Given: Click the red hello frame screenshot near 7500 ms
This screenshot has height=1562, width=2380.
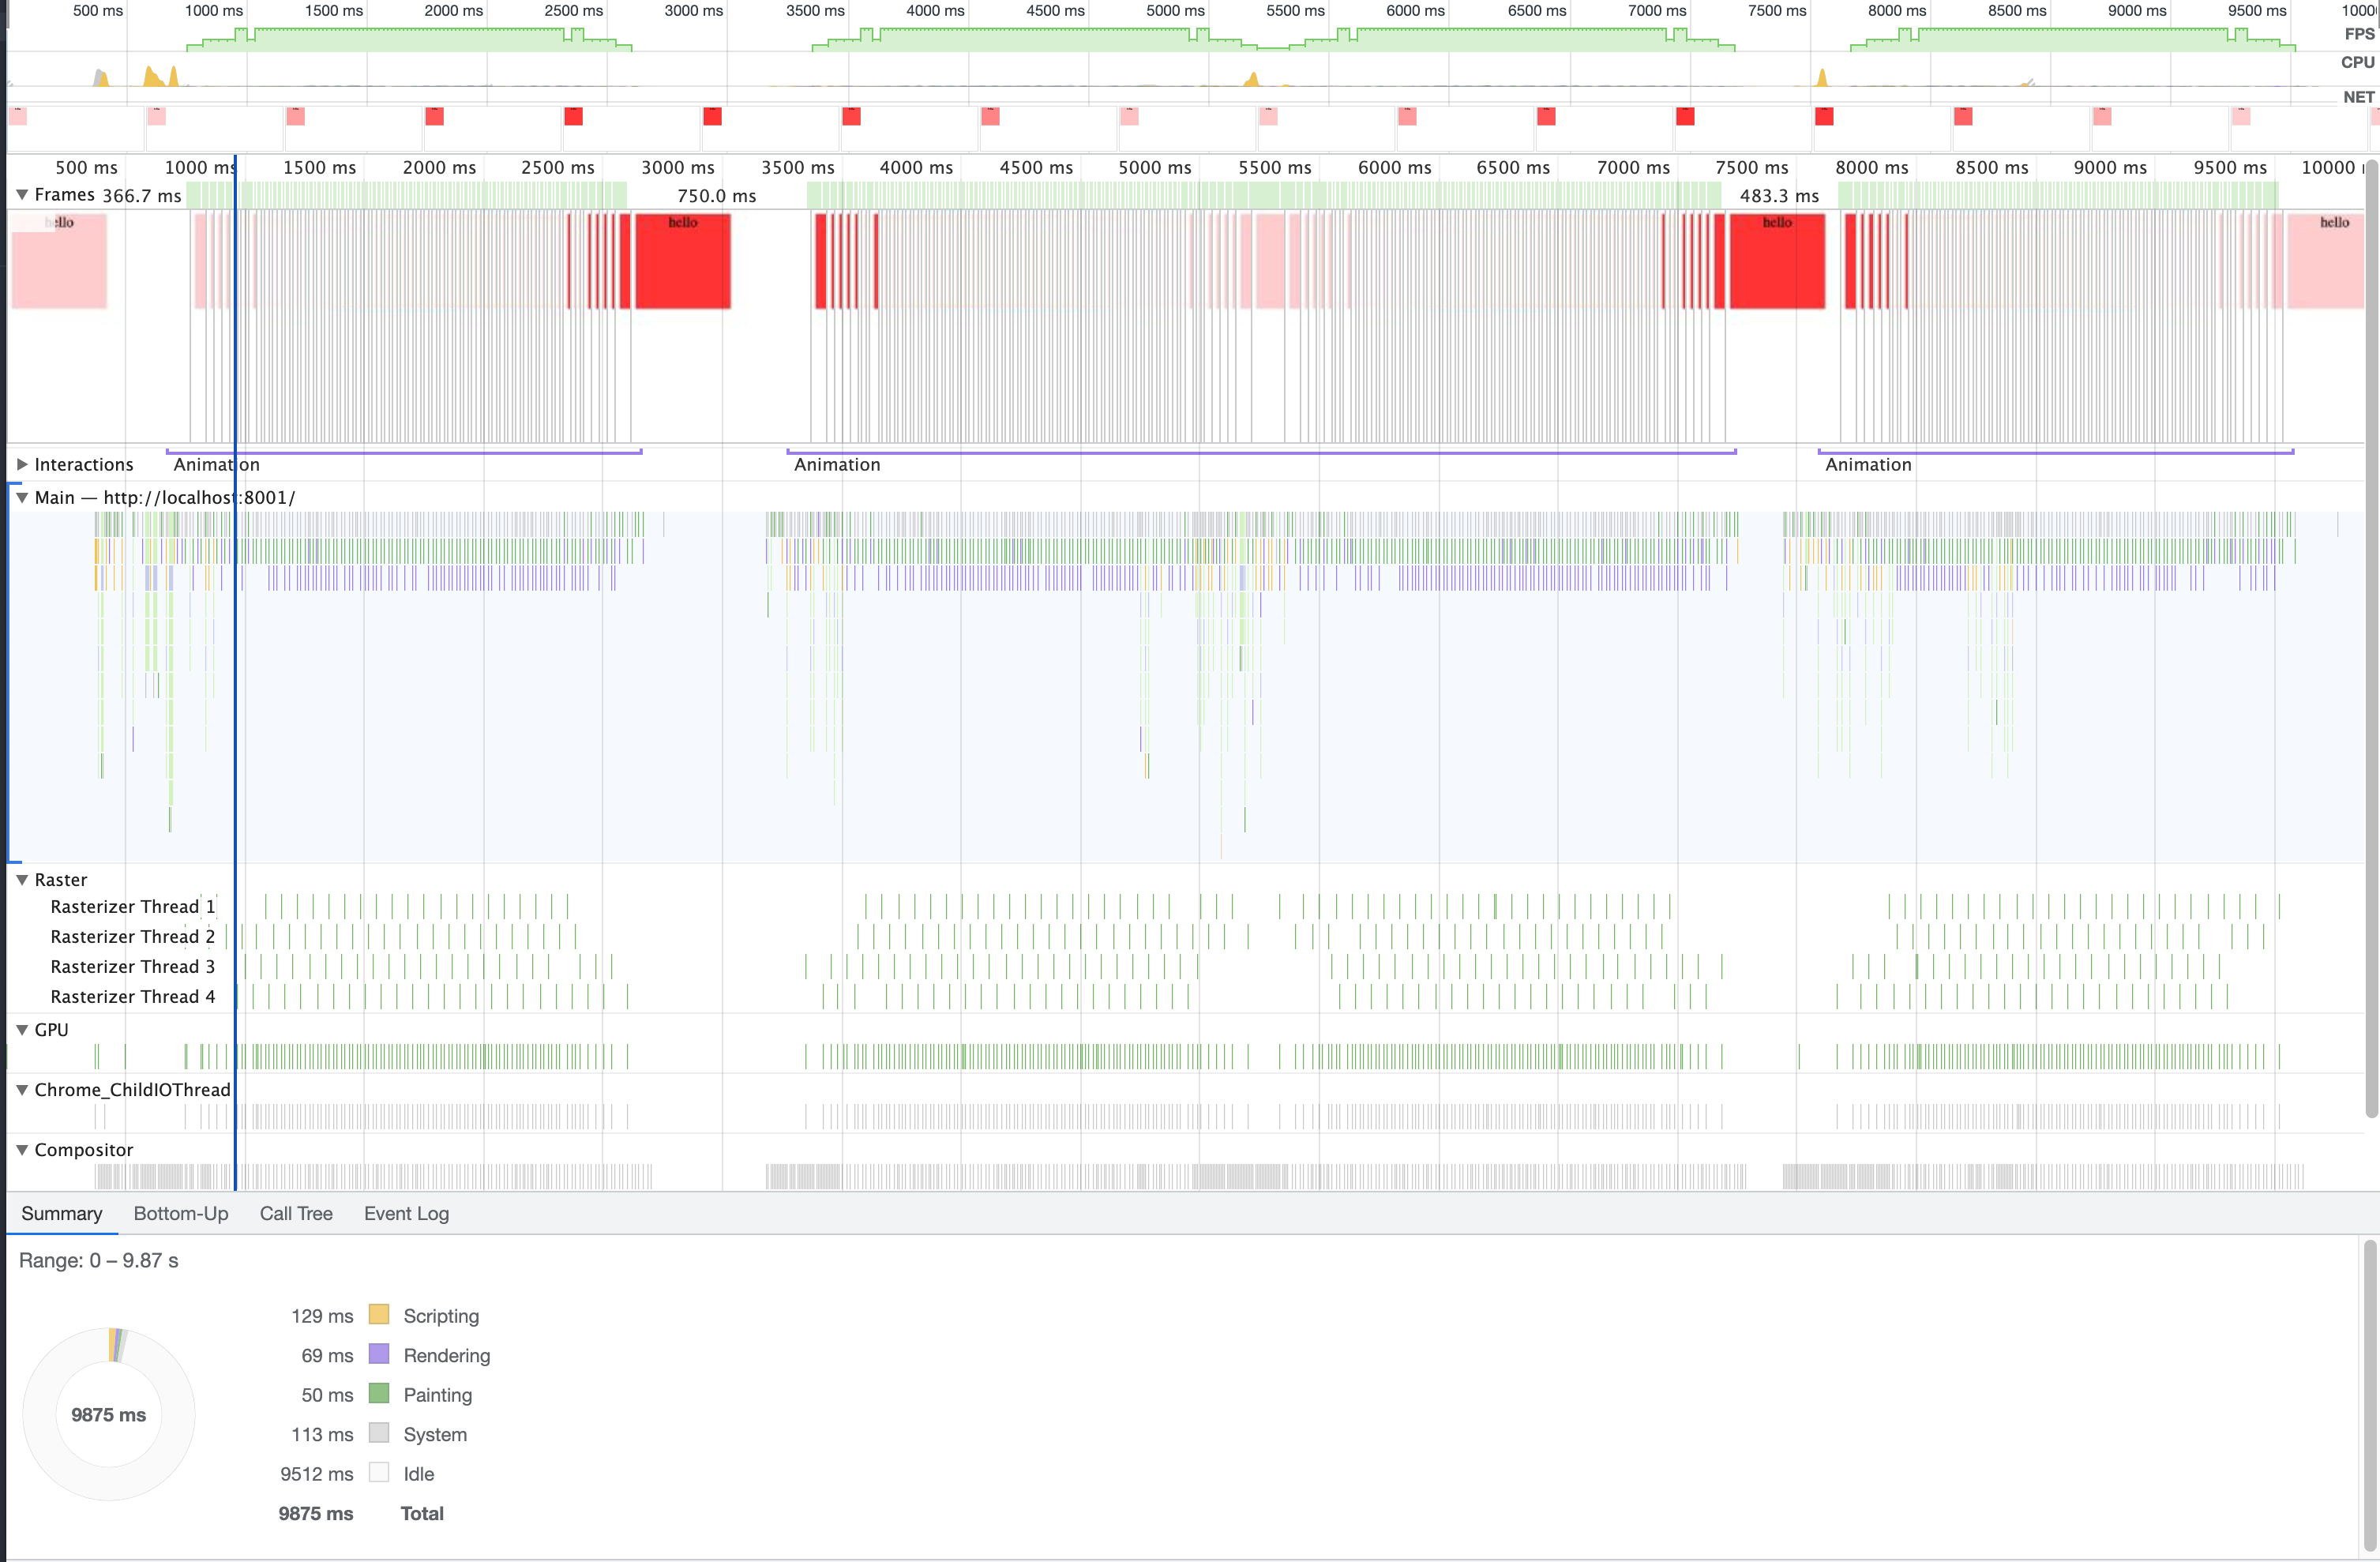Looking at the screenshot, I should pos(1777,261).
